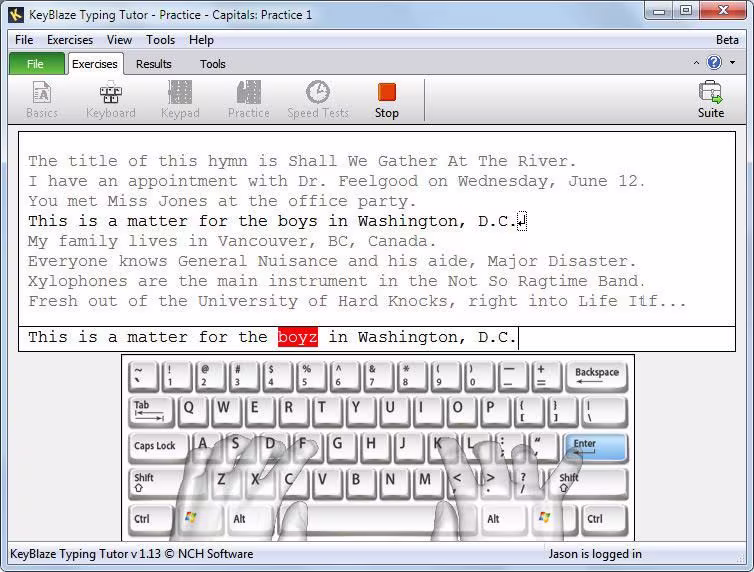This screenshot has width=754, height=572.
Task: Click the KeyBlaze application icon in title bar
Action: pos(16,15)
